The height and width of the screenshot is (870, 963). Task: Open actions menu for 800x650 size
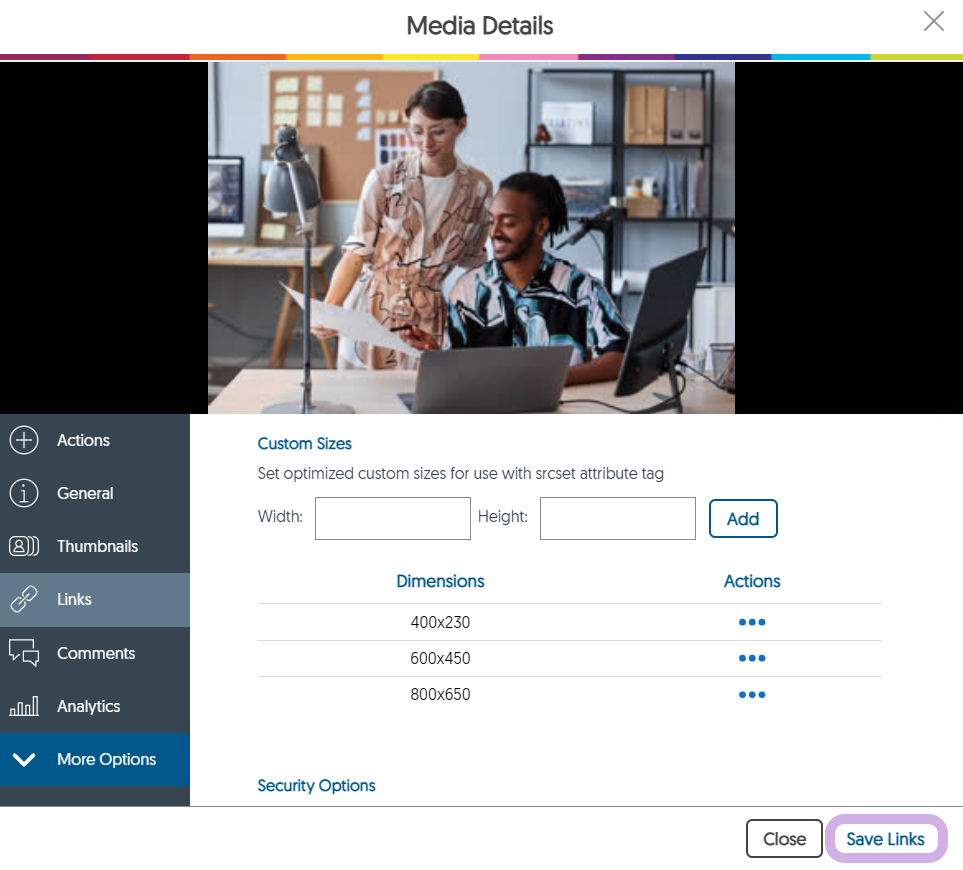click(x=752, y=694)
